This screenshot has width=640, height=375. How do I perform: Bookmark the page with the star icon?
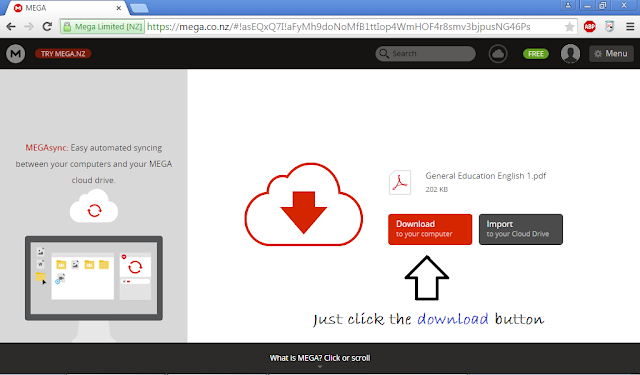[x=569, y=27]
